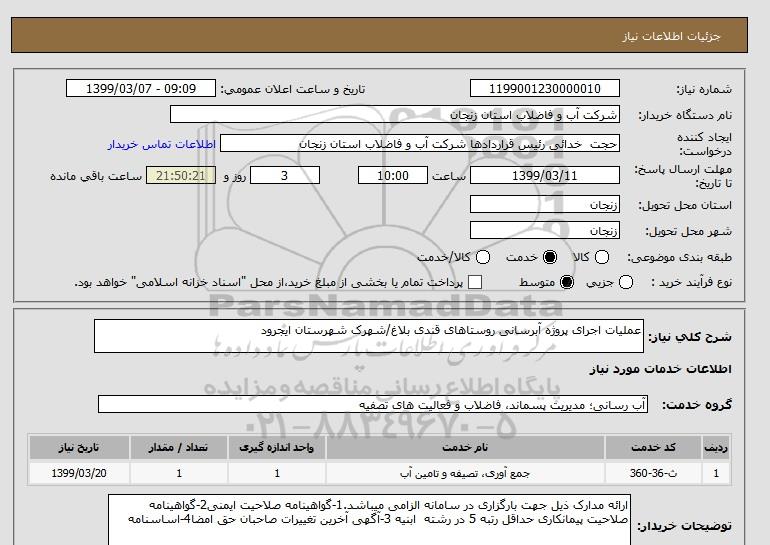Tick the اسناد خزانه اسلامی payment checkbox
Screen dimensions: 770x545
tap(475, 282)
